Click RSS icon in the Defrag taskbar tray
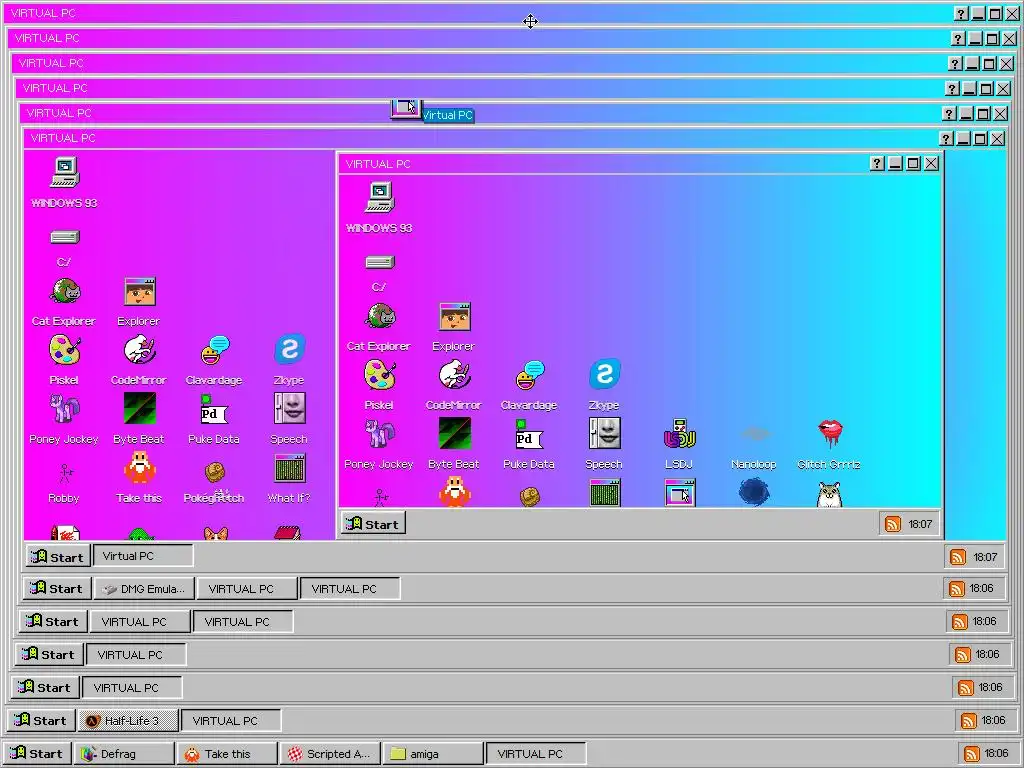1024x768 pixels. point(972,754)
